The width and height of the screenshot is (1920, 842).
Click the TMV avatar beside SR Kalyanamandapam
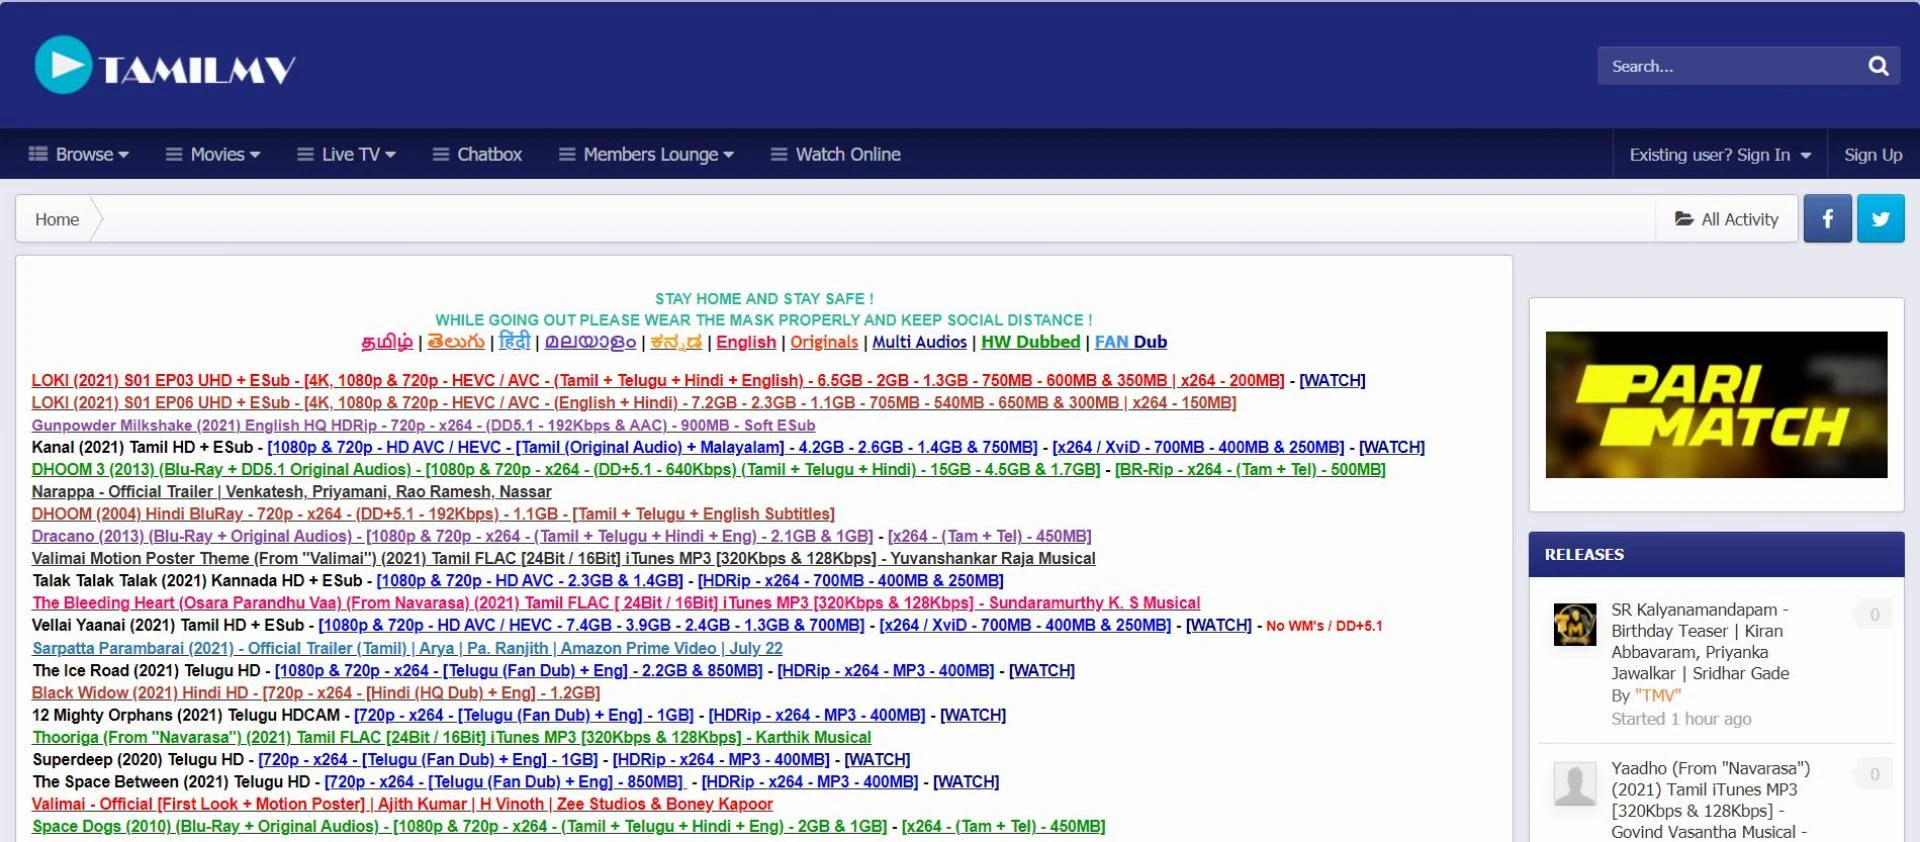pyautogui.click(x=1574, y=625)
